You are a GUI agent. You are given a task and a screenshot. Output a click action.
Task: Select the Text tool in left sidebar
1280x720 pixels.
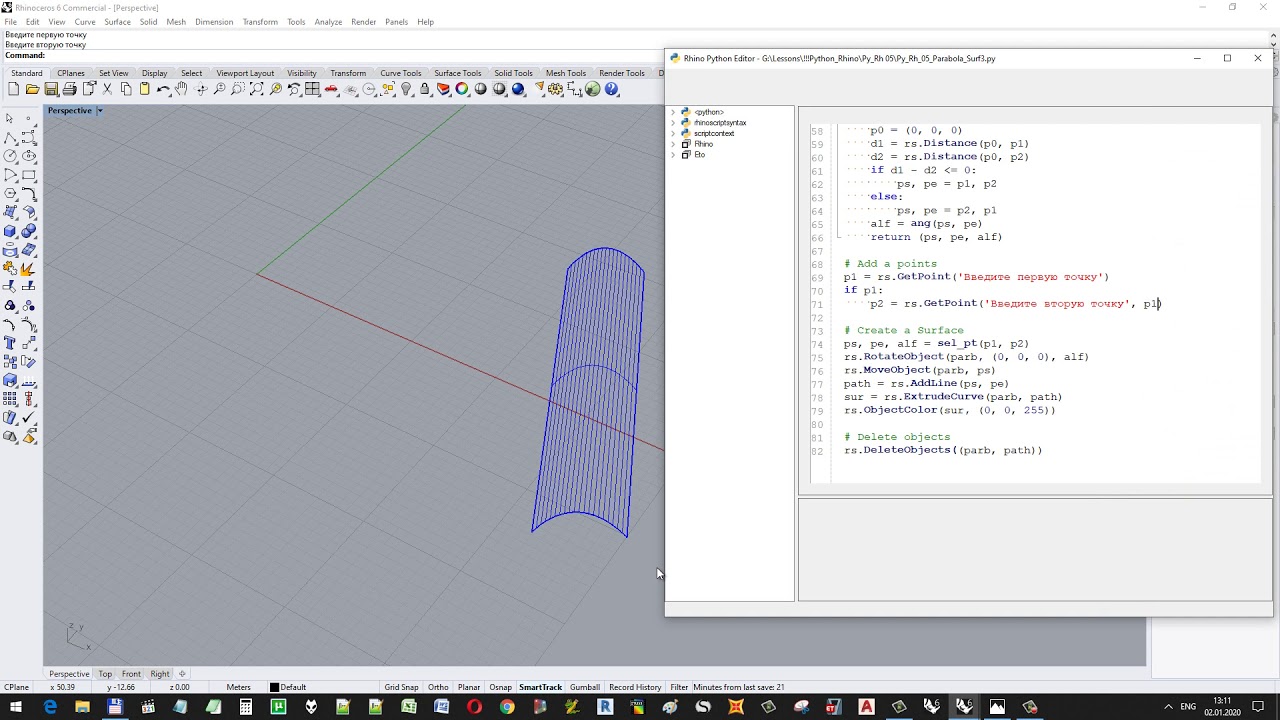click(x=10, y=341)
